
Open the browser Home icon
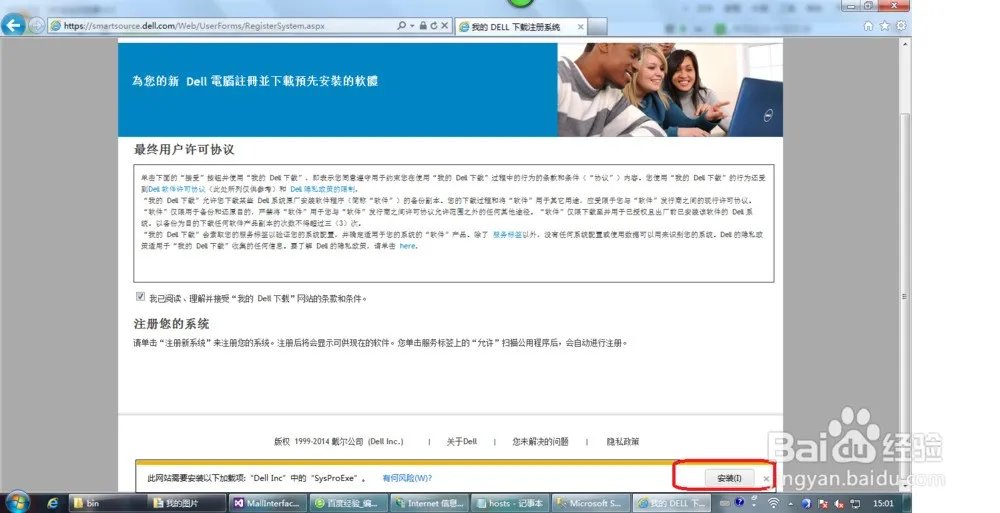[x=868, y=26]
